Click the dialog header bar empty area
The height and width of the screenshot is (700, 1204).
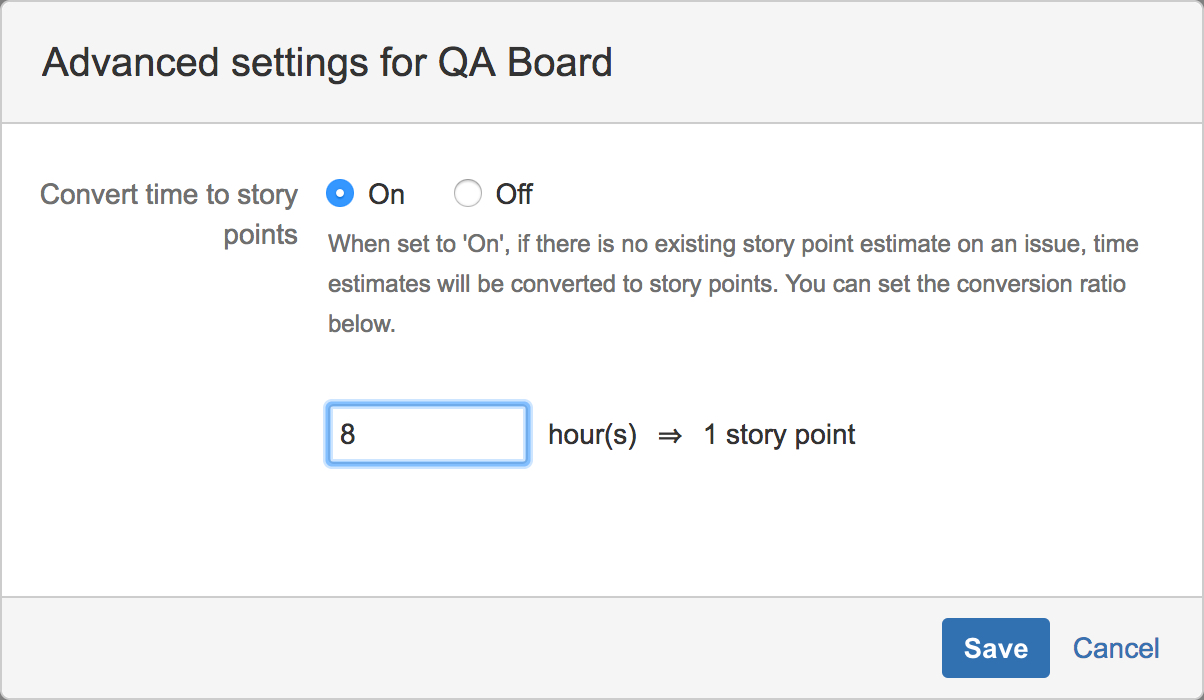pos(900,63)
